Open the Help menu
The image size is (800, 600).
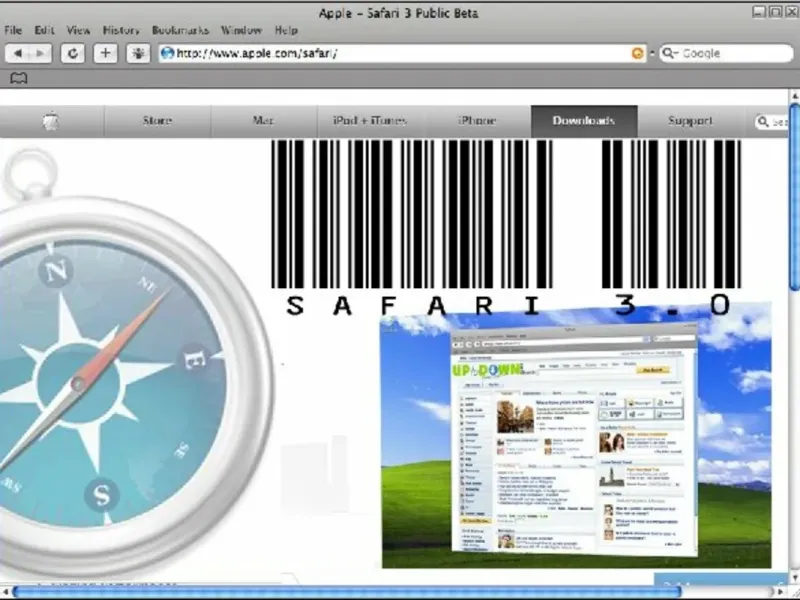(286, 30)
